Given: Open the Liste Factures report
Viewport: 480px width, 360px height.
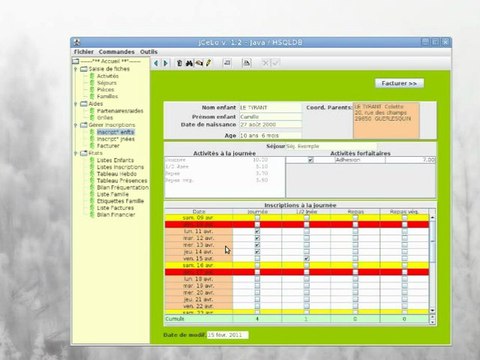Looking at the screenshot, I should [115, 208].
